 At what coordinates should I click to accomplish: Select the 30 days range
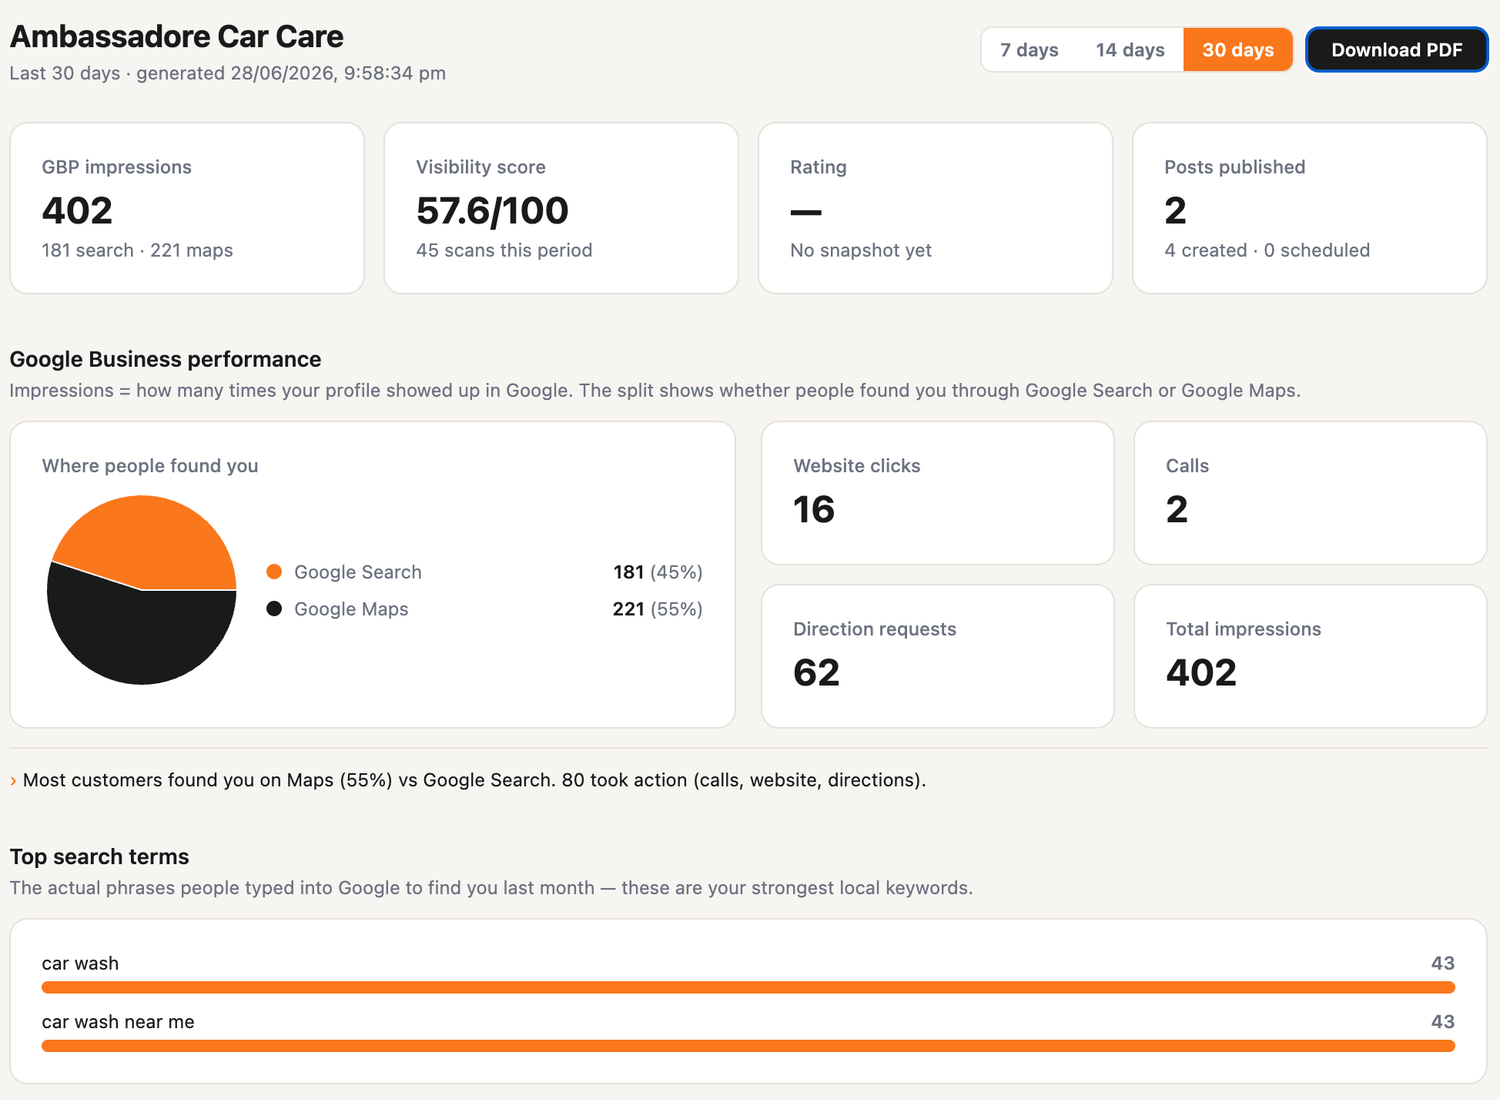[1238, 50]
